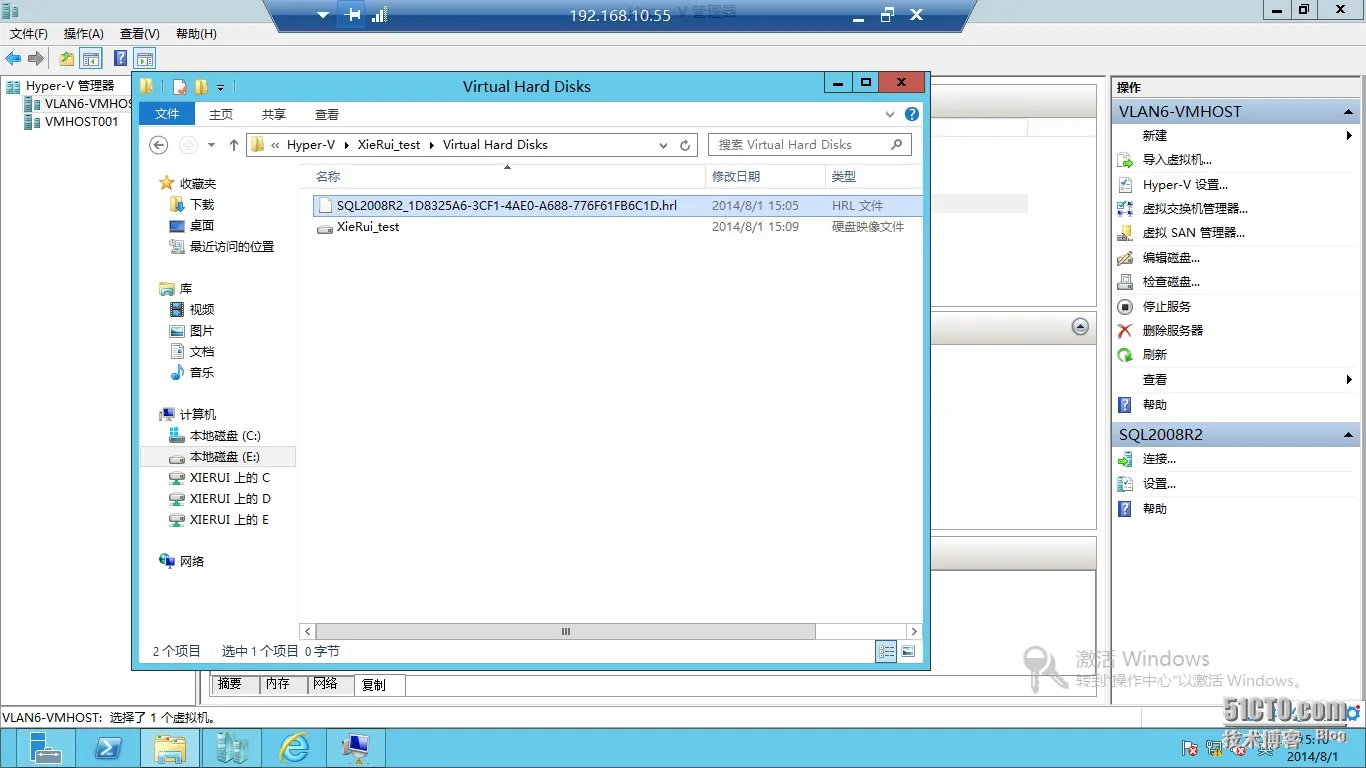Click the Explorer up-one-level arrow
This screenshot has width=1366, height=768.
(x=234, y=145)
